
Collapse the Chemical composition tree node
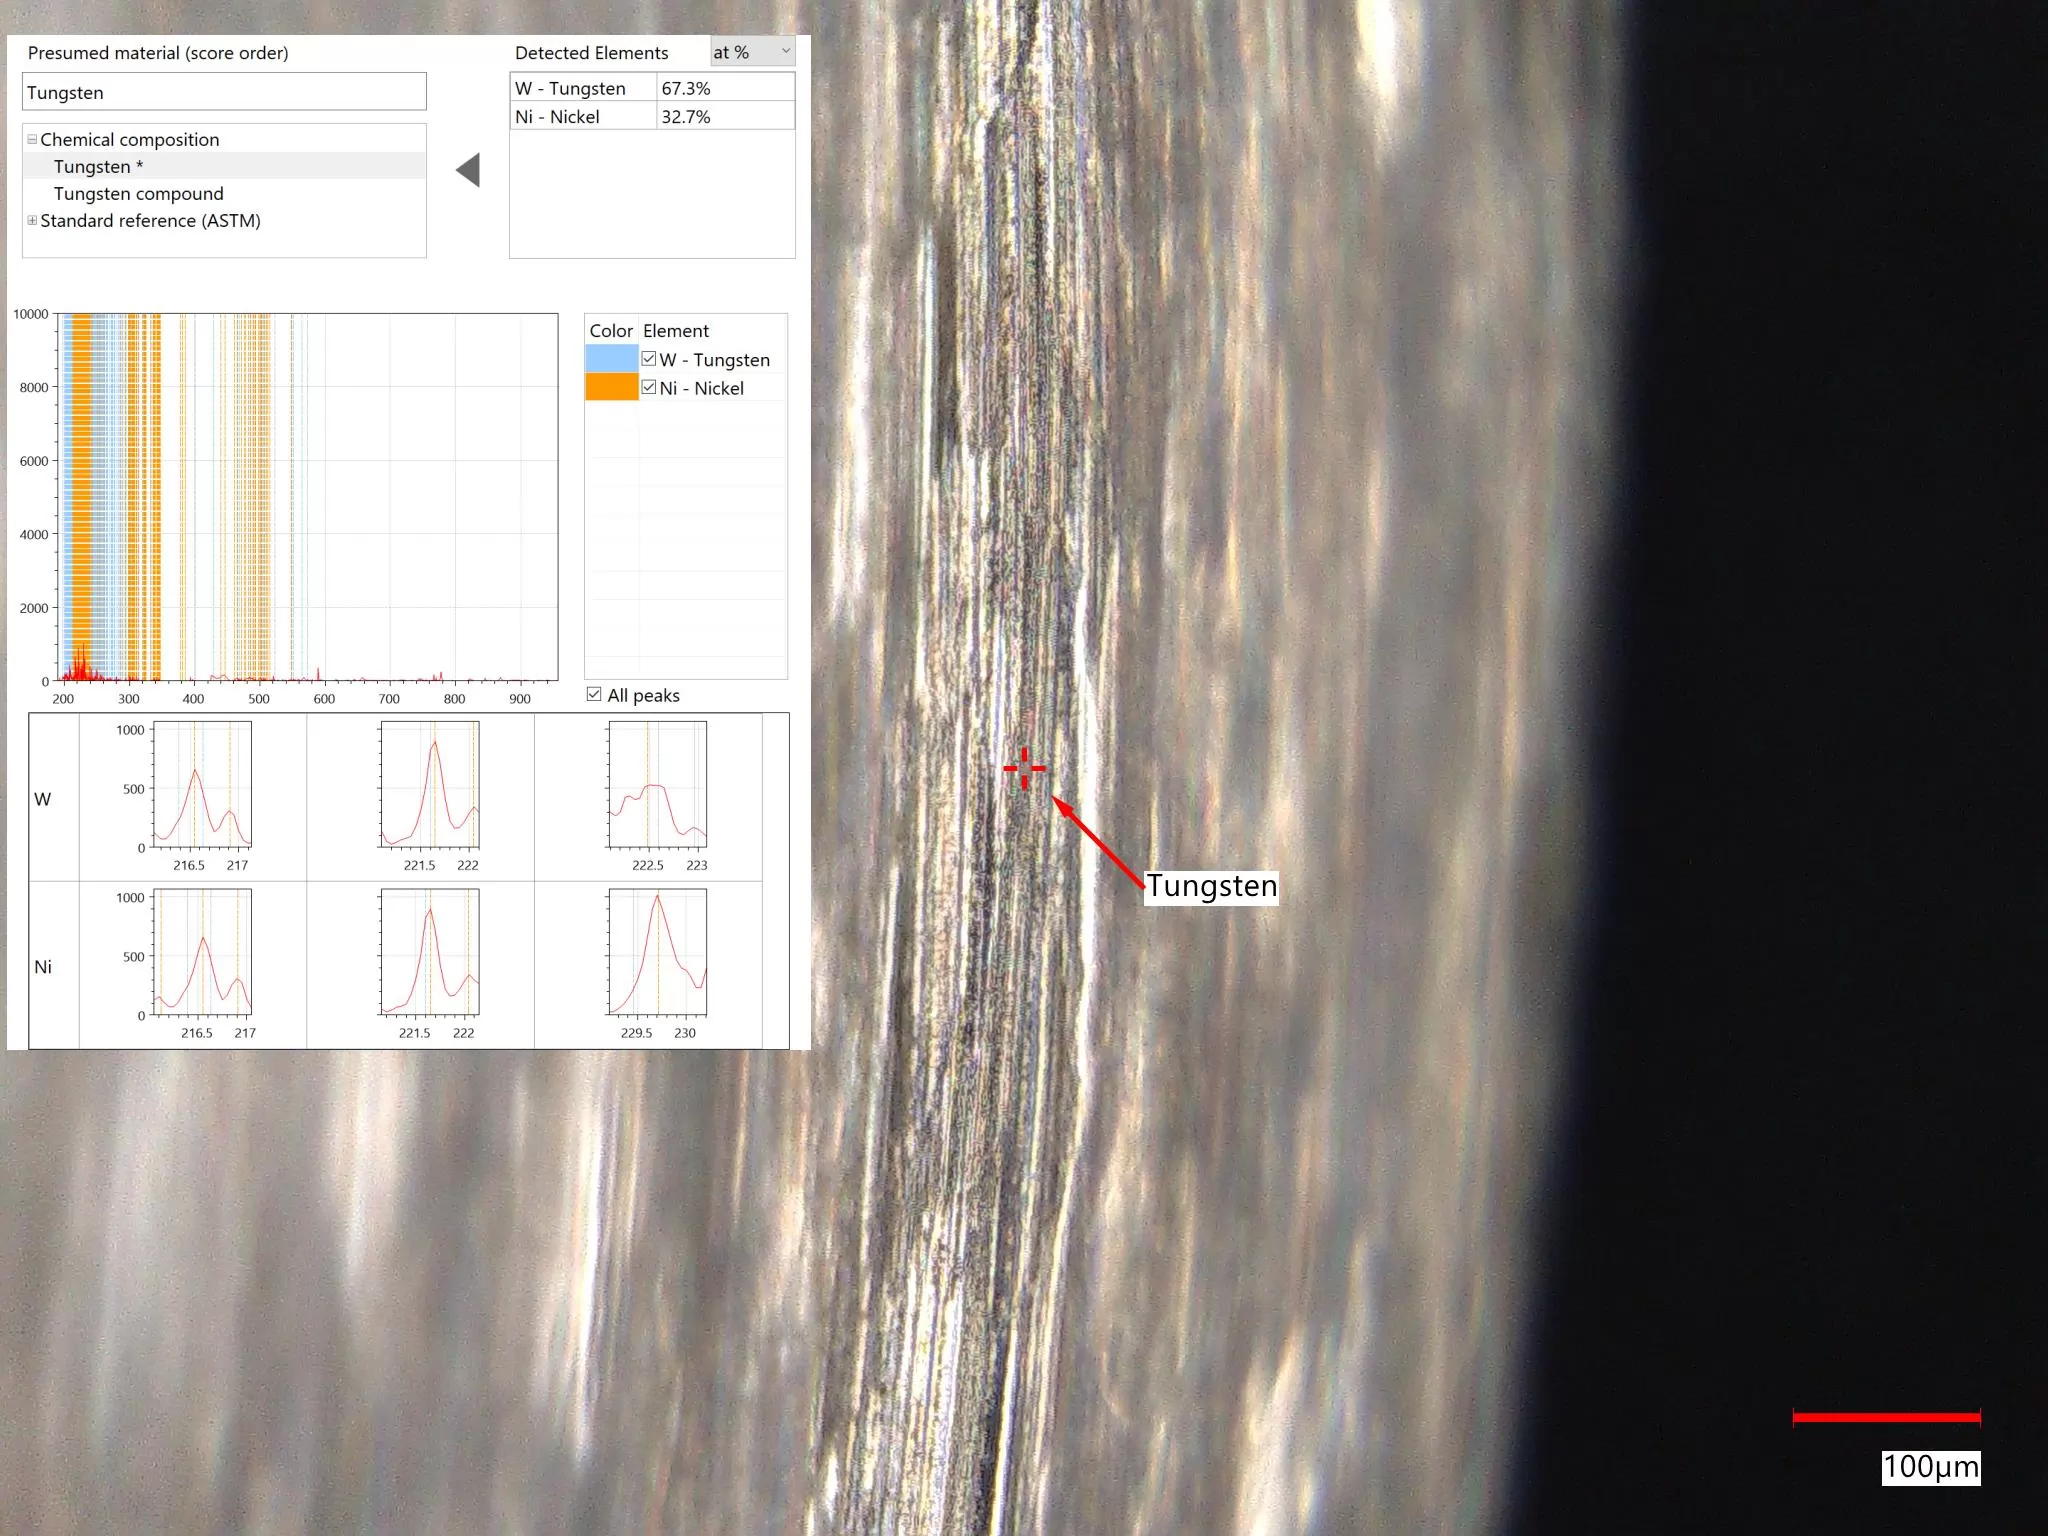tap(32, 139)
